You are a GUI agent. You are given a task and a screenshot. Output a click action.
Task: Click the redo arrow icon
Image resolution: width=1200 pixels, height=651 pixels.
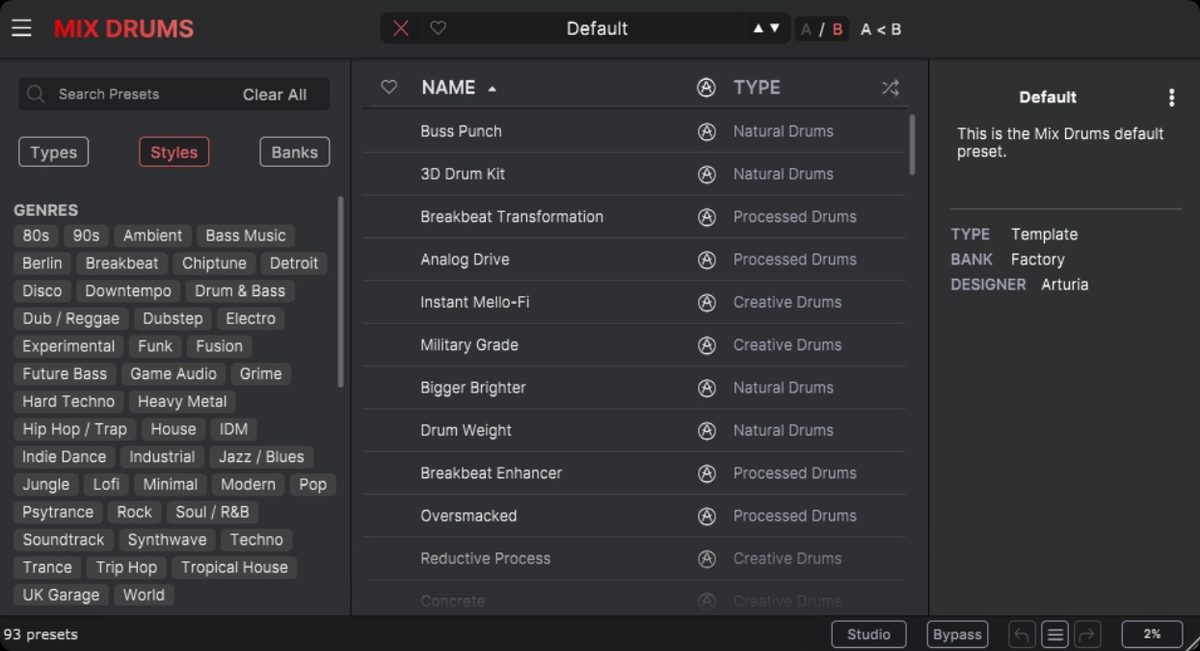pos(1087,634)
